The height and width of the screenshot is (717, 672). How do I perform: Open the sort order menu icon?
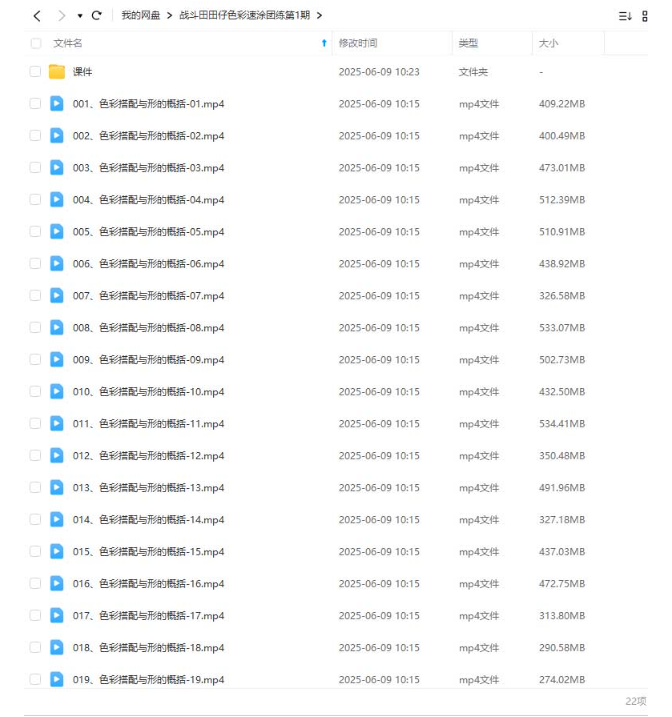coord(625,16)
